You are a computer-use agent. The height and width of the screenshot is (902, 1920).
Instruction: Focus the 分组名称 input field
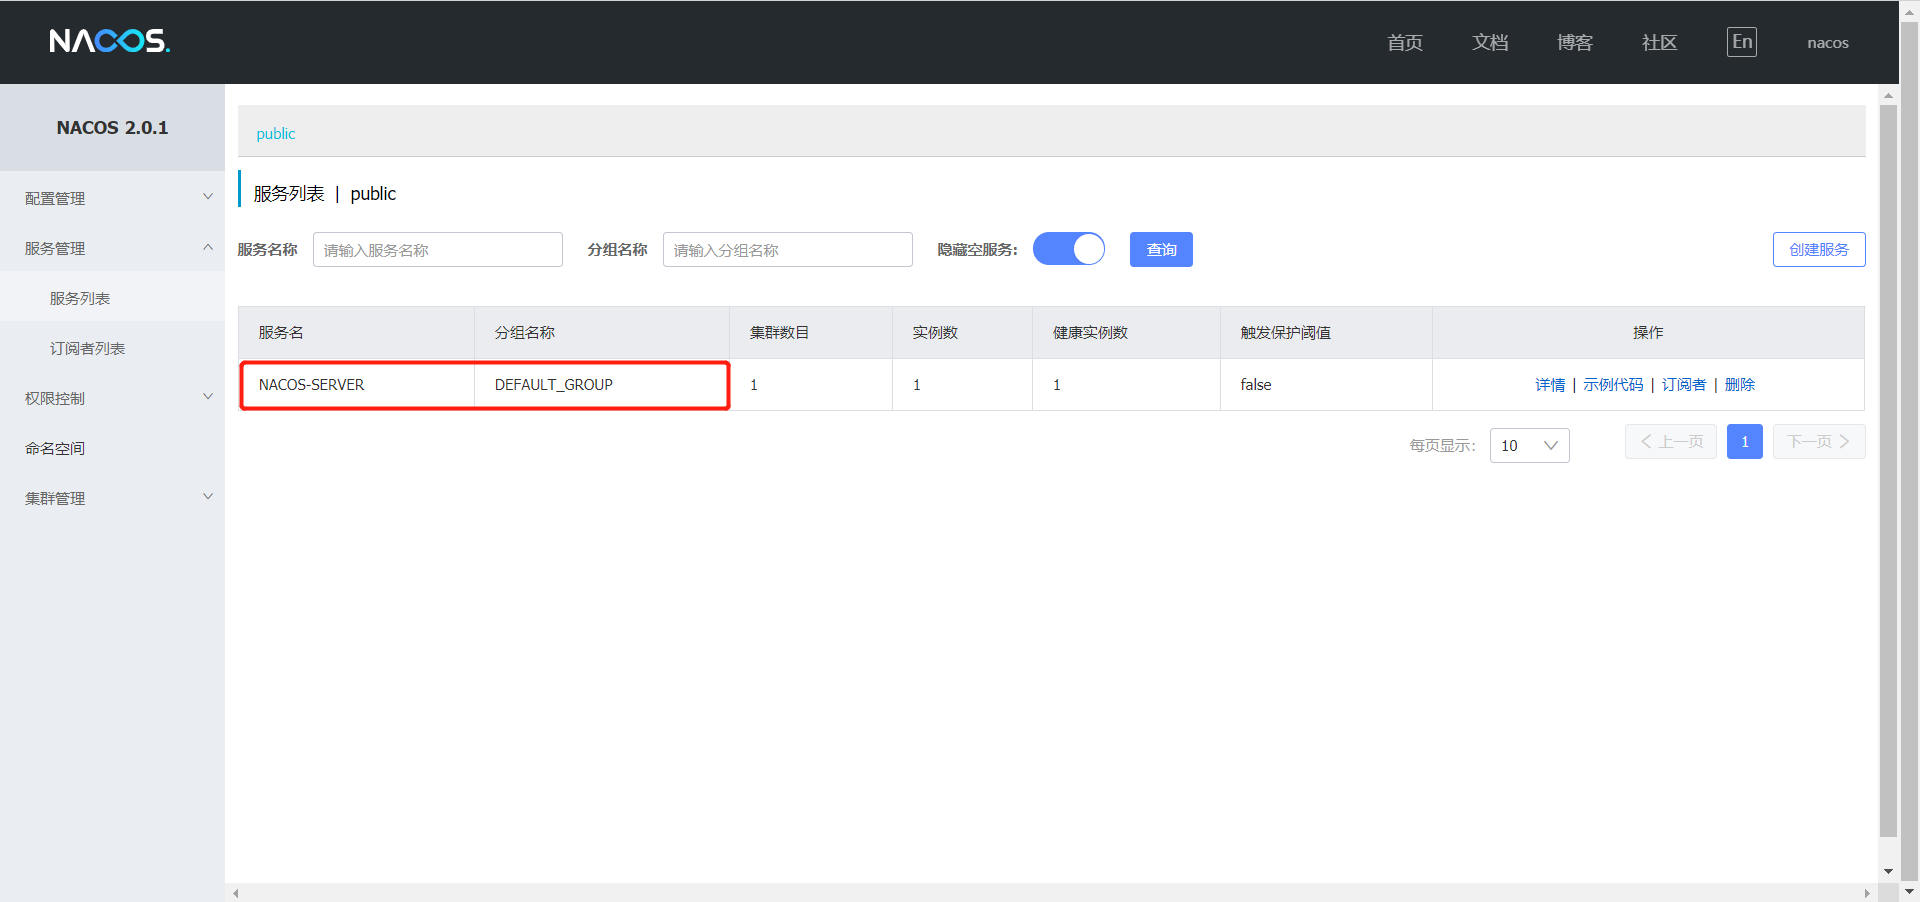pos(788,250)
